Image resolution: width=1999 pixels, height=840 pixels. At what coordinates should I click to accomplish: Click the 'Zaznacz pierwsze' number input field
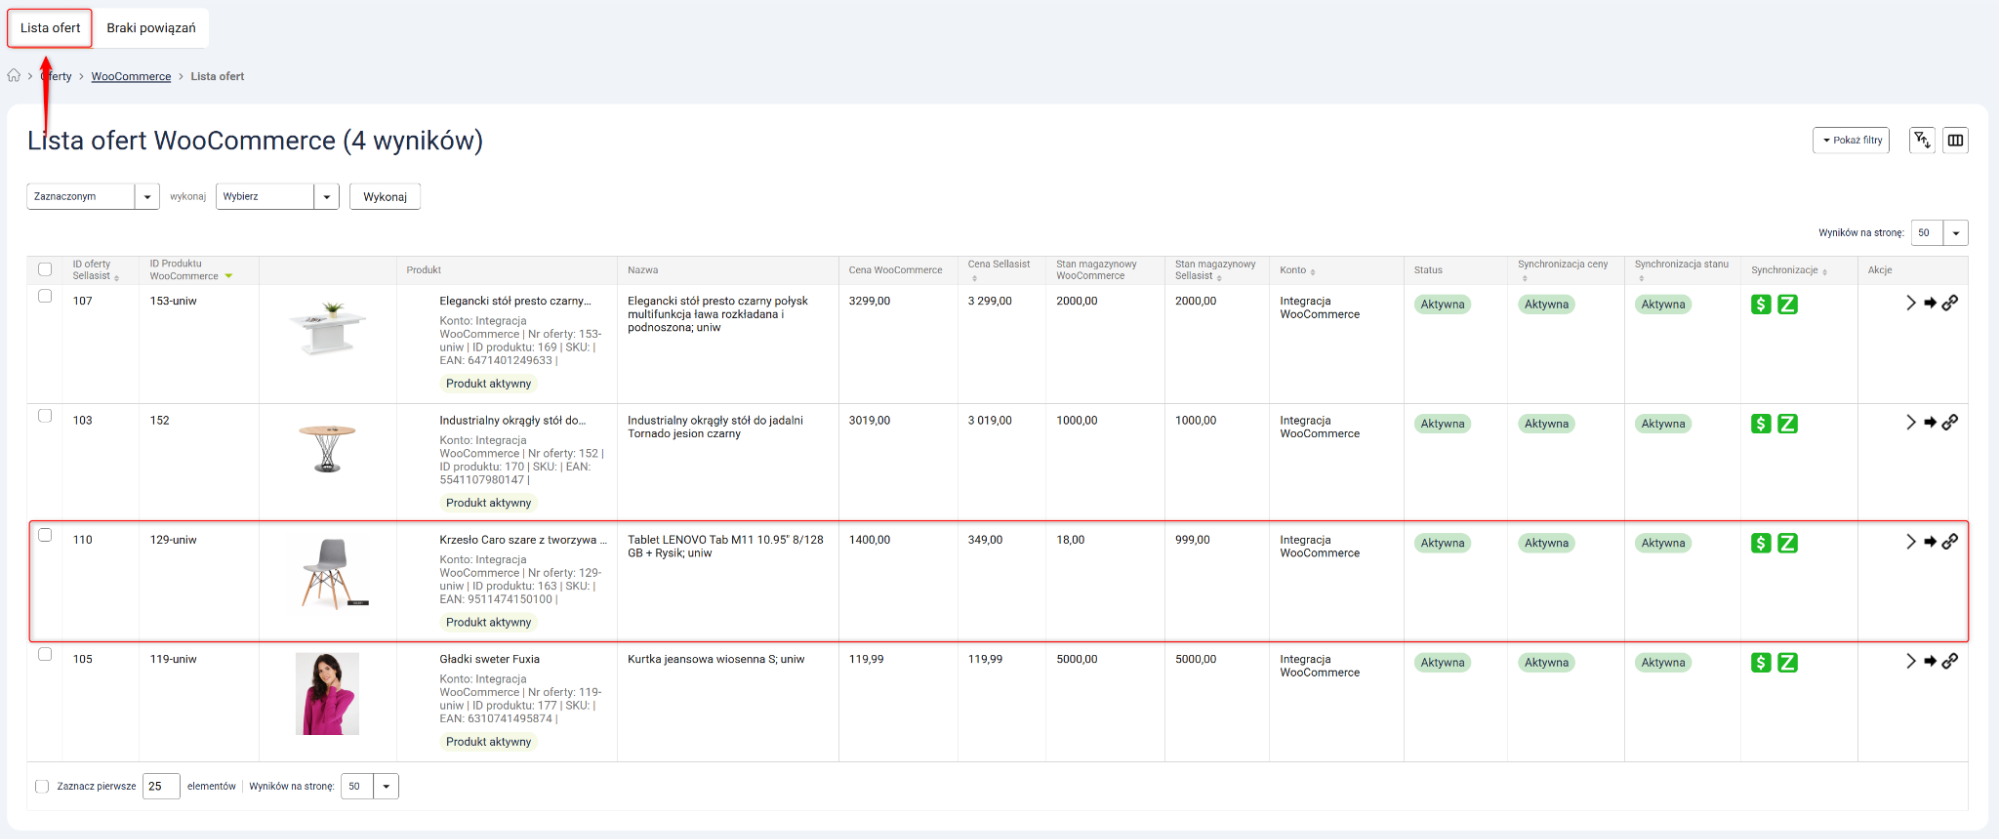[160, 787]
